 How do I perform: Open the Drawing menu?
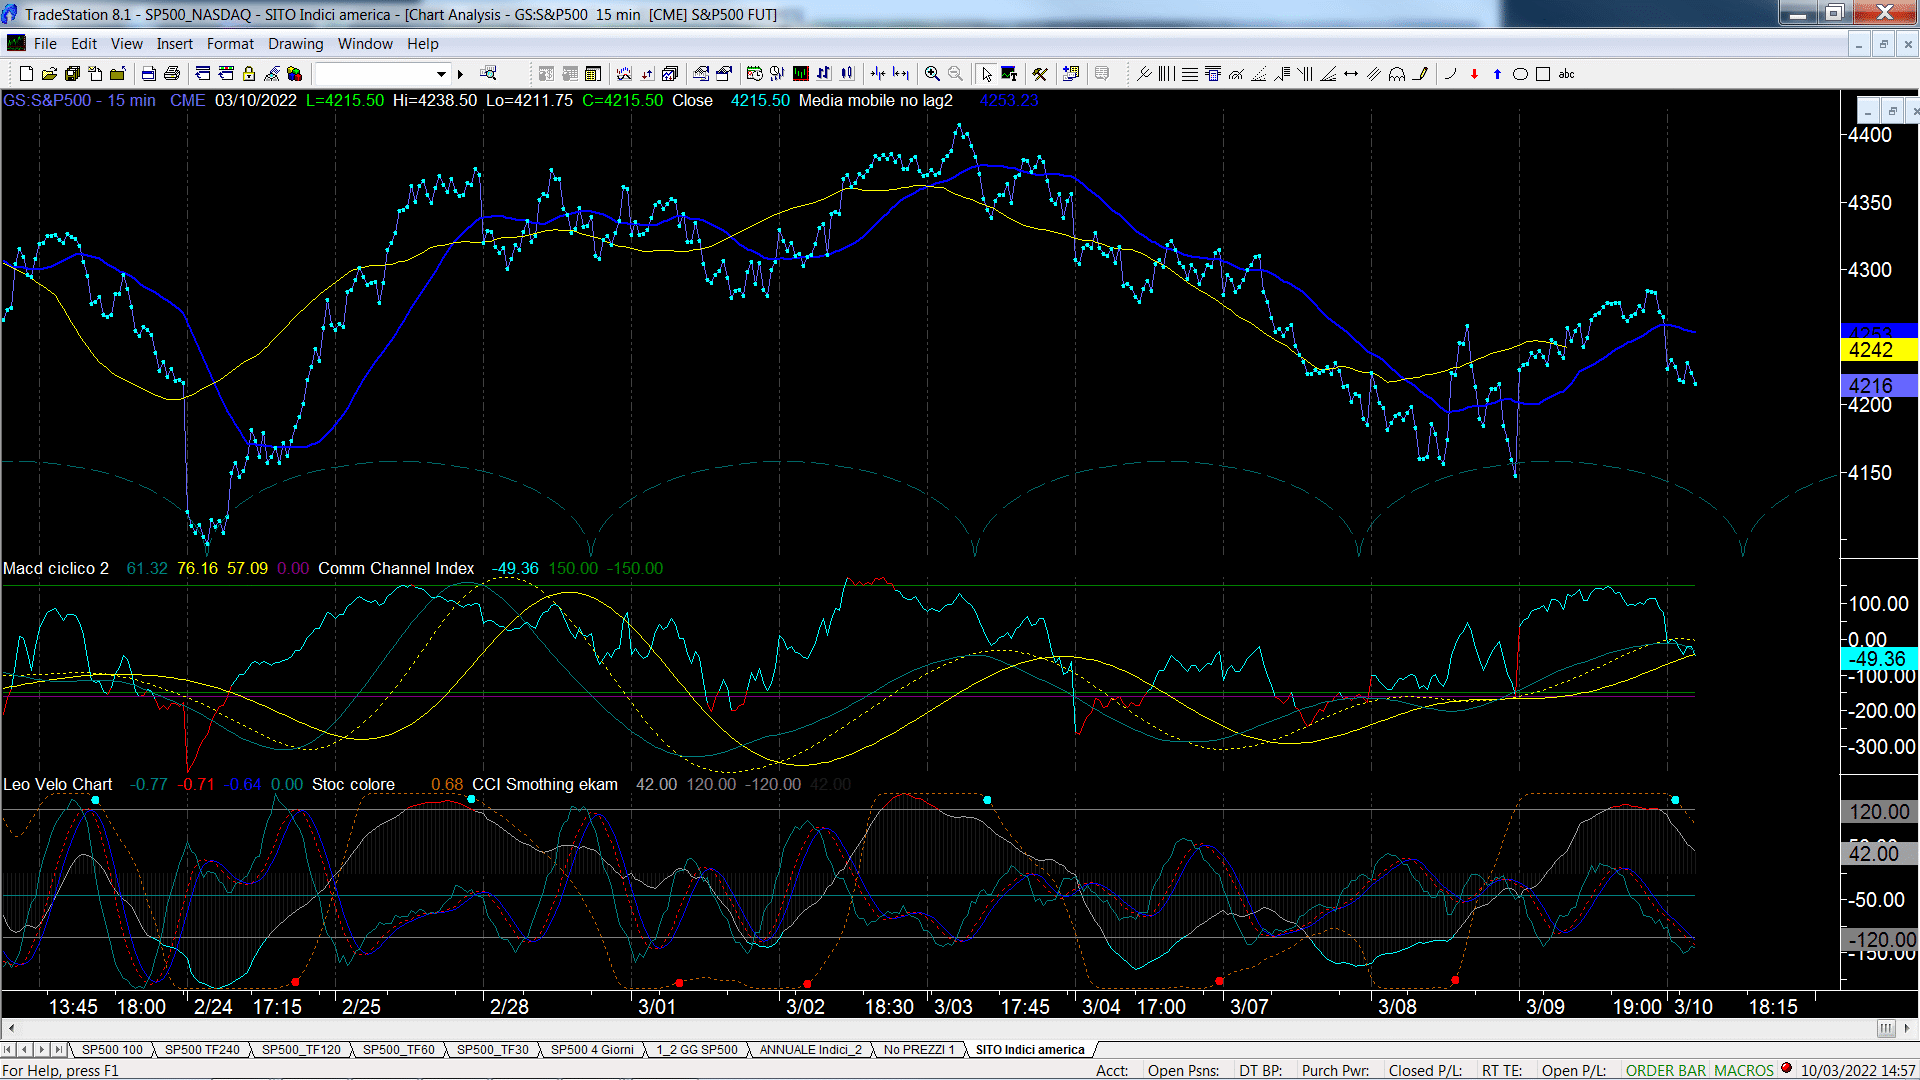tap(295, 44)
